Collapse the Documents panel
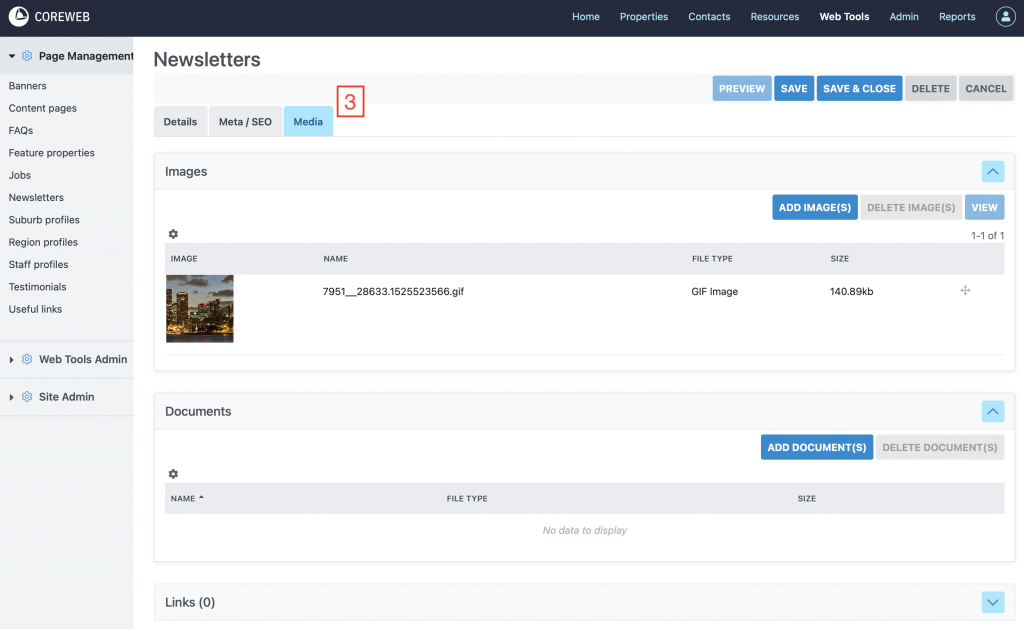 coord(992,411)
